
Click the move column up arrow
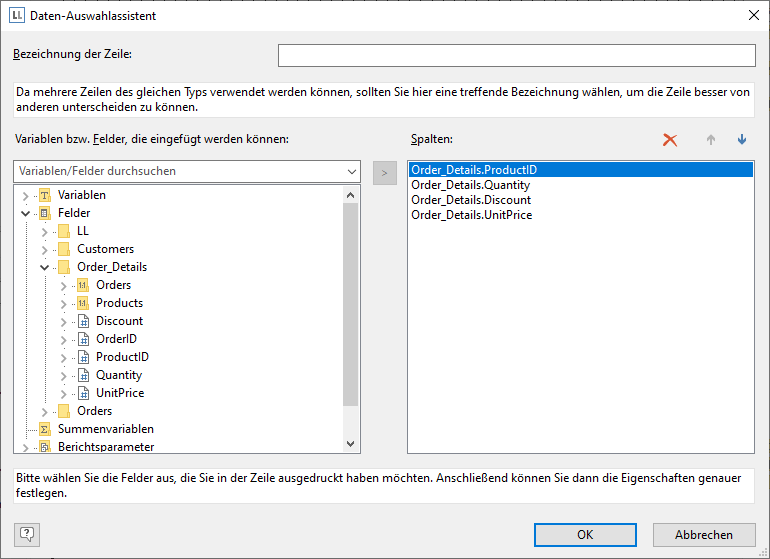711,140
